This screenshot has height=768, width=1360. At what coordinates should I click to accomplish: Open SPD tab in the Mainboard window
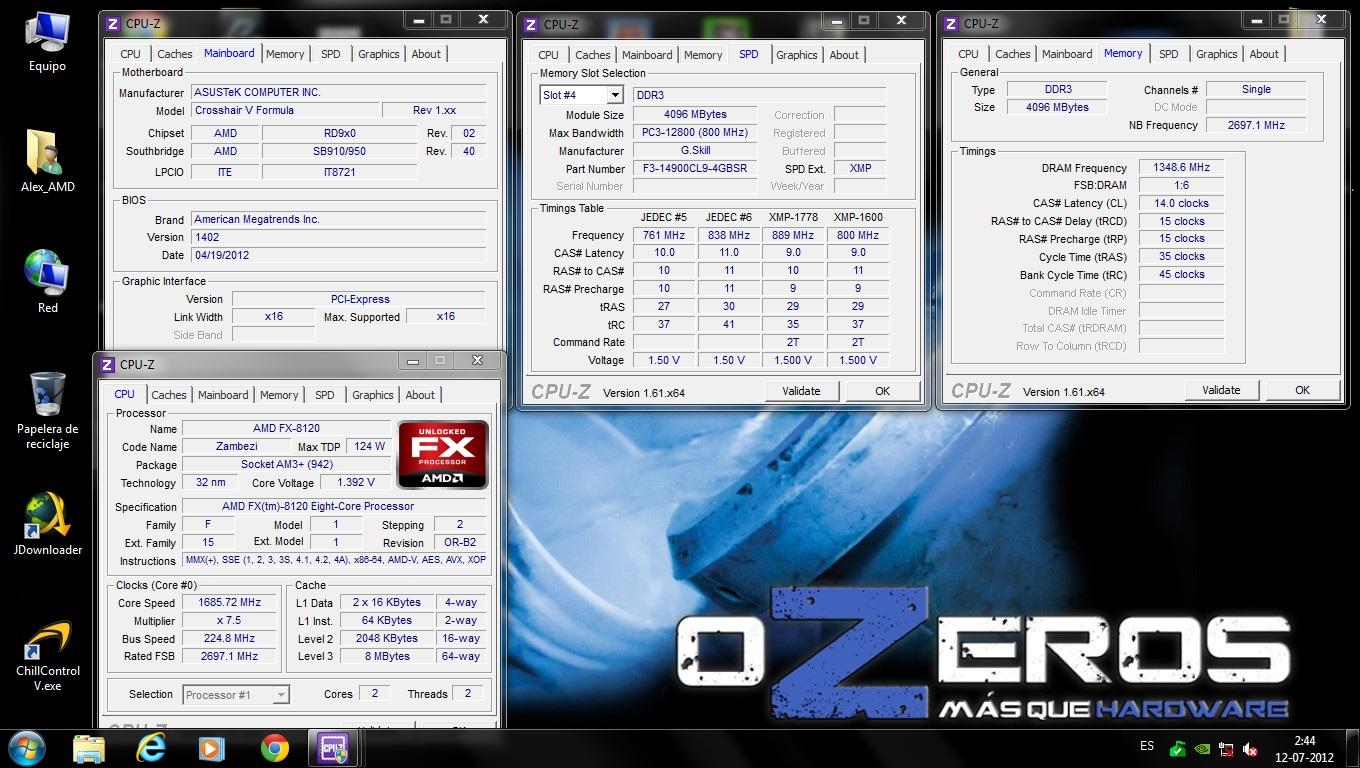331,54
